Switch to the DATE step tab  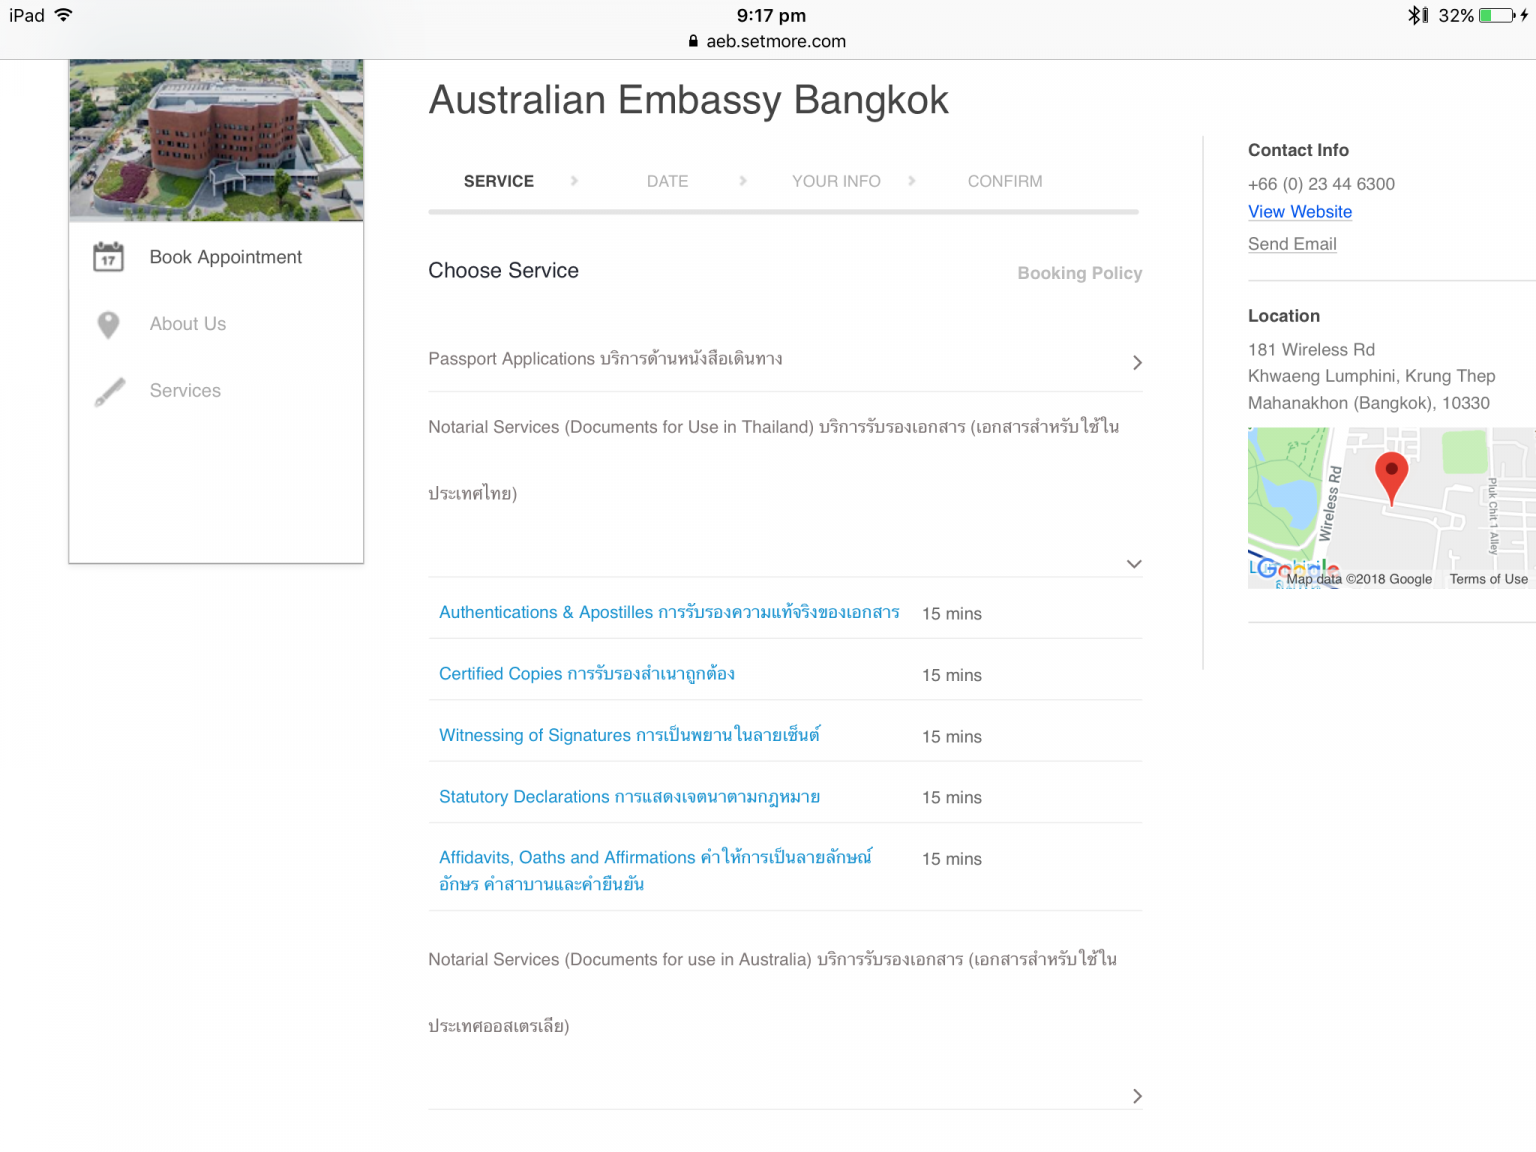[x=667, y=181]
